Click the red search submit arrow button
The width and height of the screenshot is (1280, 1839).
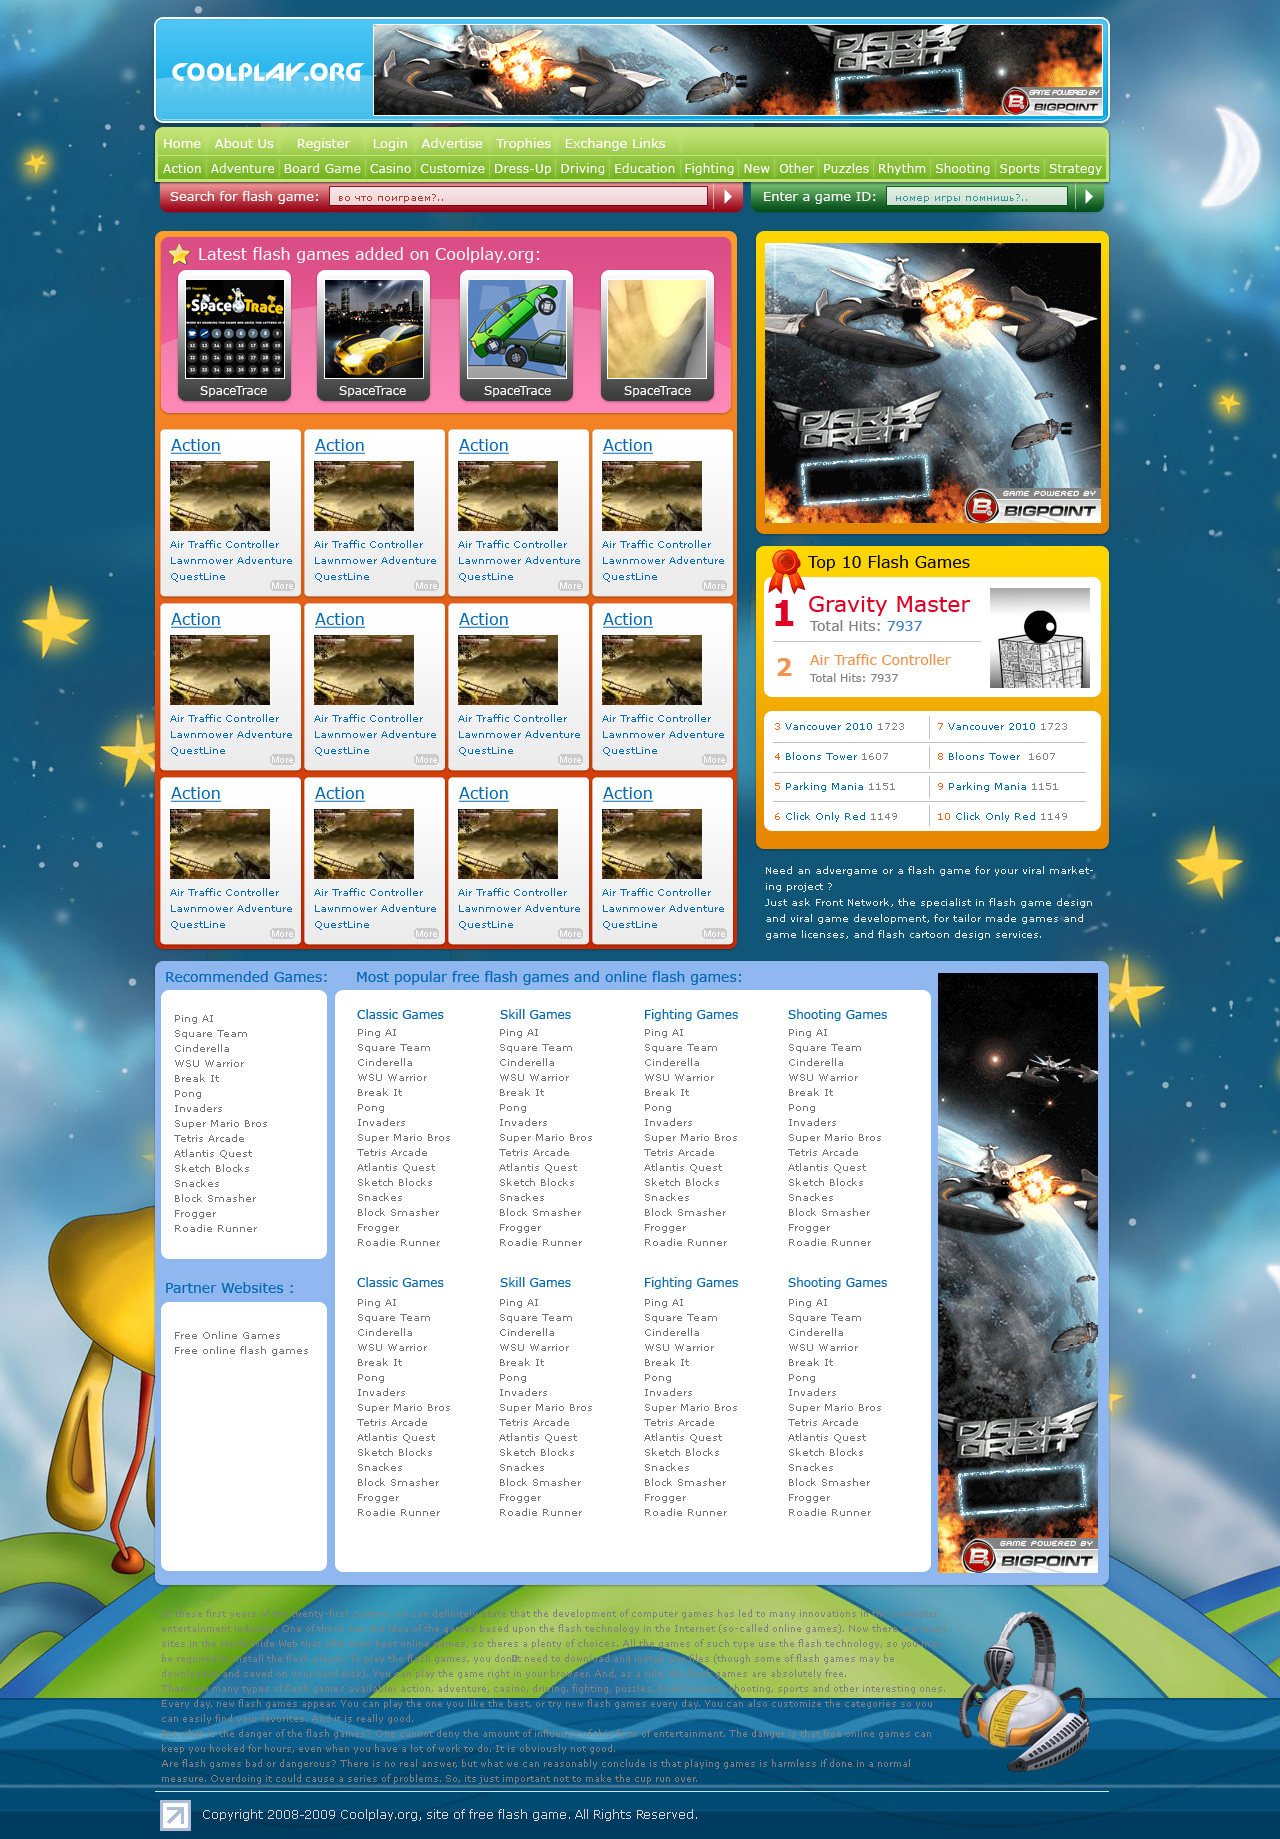click(728, 197)
